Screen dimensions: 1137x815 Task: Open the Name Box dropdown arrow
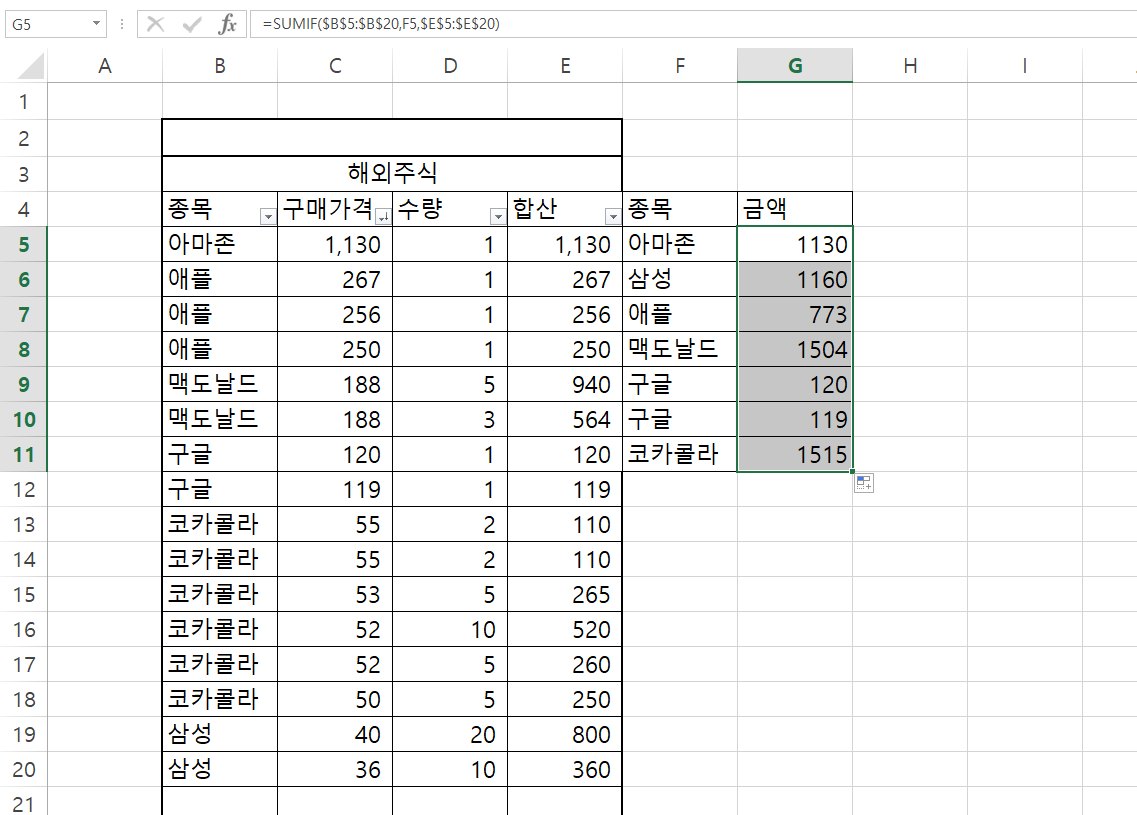click(96, 24)
